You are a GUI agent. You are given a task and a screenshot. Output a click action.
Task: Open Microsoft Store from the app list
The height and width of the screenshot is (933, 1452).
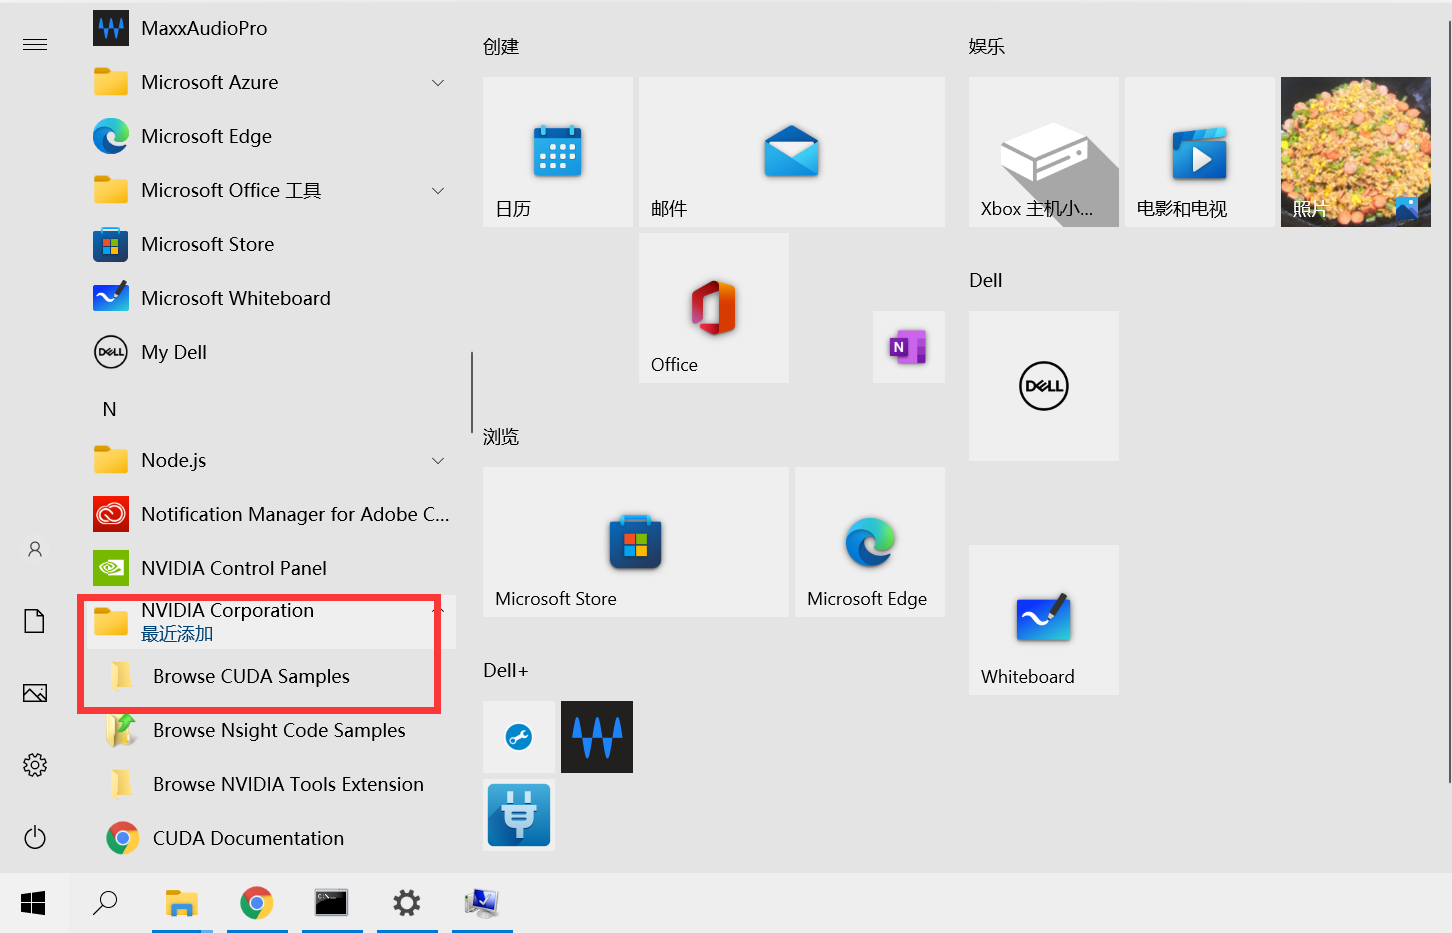(270, 244)
